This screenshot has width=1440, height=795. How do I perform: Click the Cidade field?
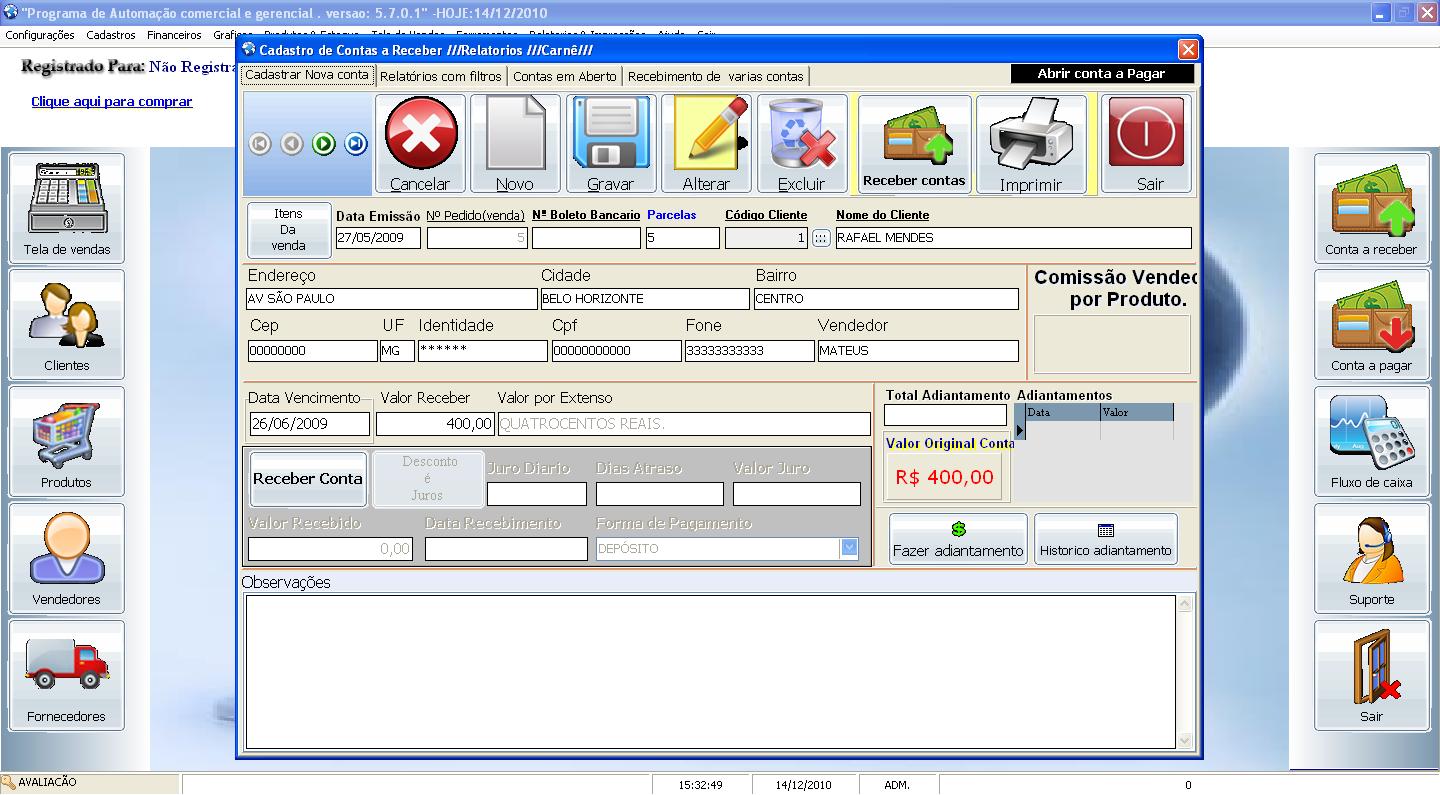(645, 299)
